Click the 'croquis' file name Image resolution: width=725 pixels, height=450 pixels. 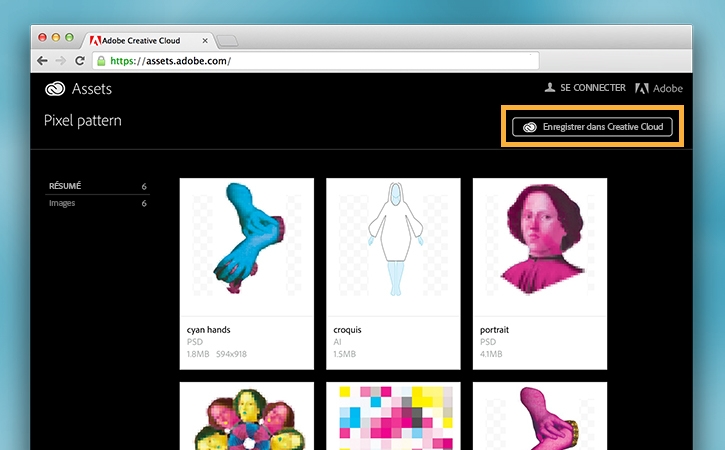[347, 330]
